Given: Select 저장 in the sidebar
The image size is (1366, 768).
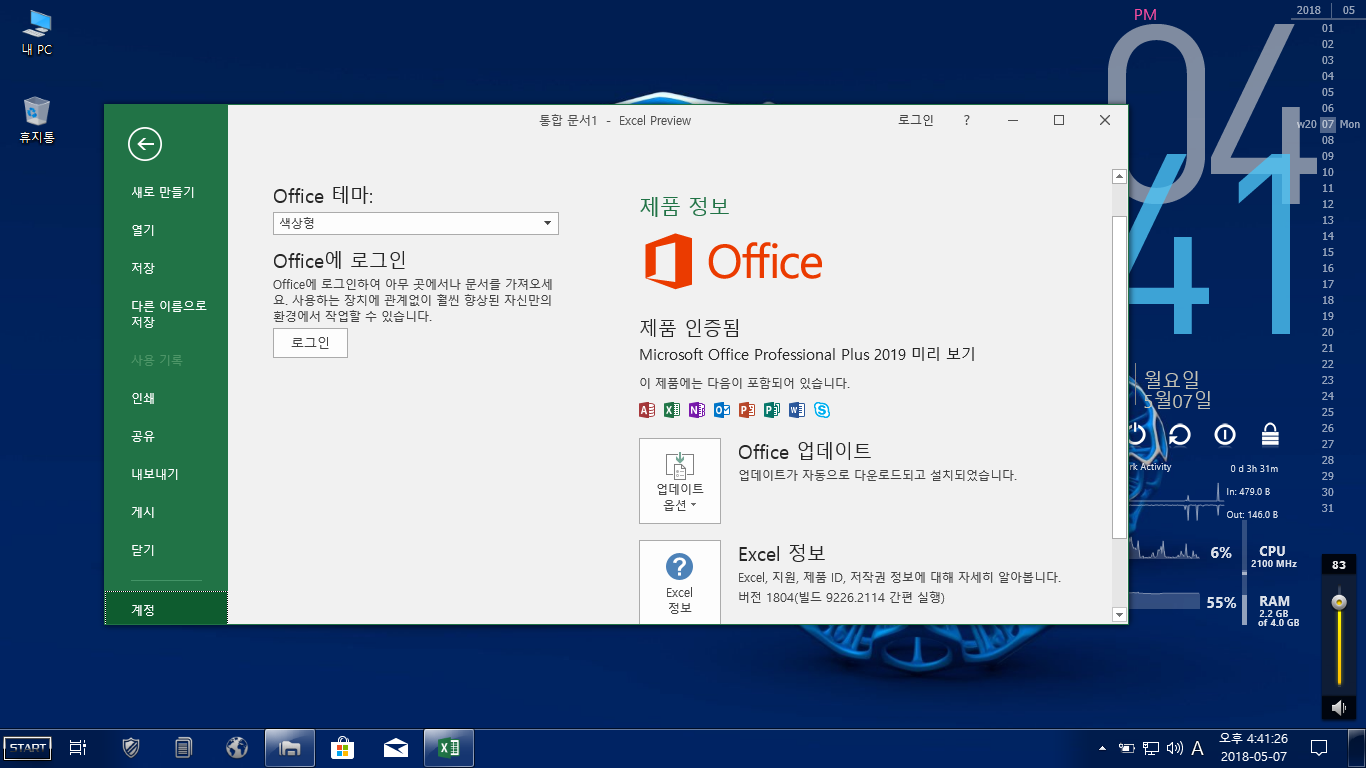Looking at the screenshot, I should pyautogui.click(x=143, y=268).
